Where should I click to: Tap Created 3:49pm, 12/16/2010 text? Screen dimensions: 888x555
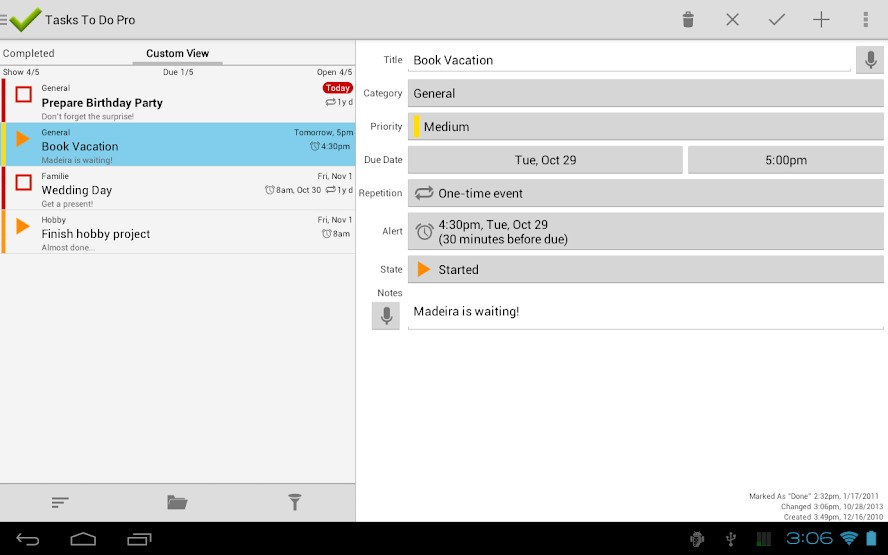pyautogui.click(x=833, y=517)
